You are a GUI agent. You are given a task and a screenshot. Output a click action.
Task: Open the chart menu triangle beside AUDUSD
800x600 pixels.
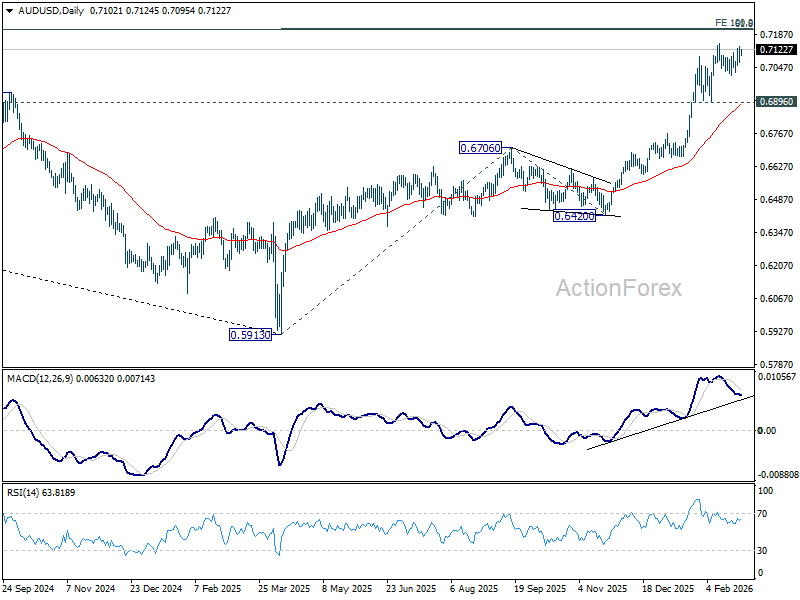point(10,11)
